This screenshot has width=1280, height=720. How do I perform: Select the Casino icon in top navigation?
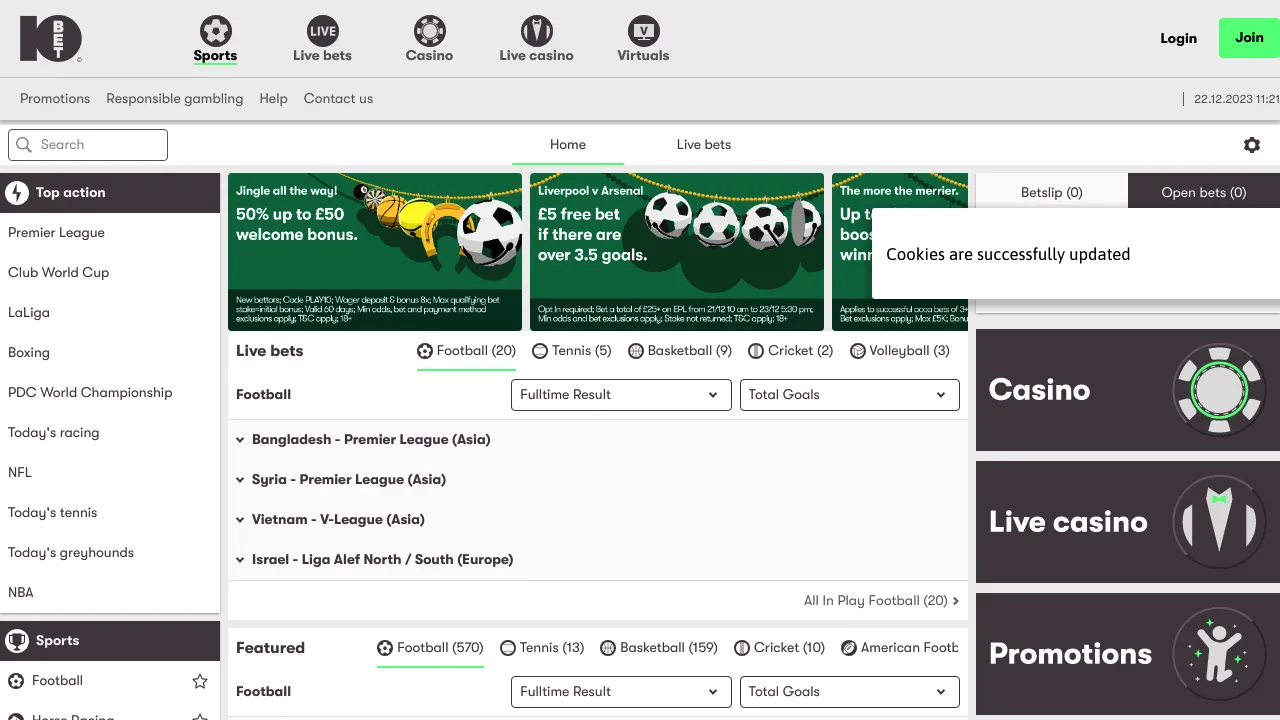[429, 30]
